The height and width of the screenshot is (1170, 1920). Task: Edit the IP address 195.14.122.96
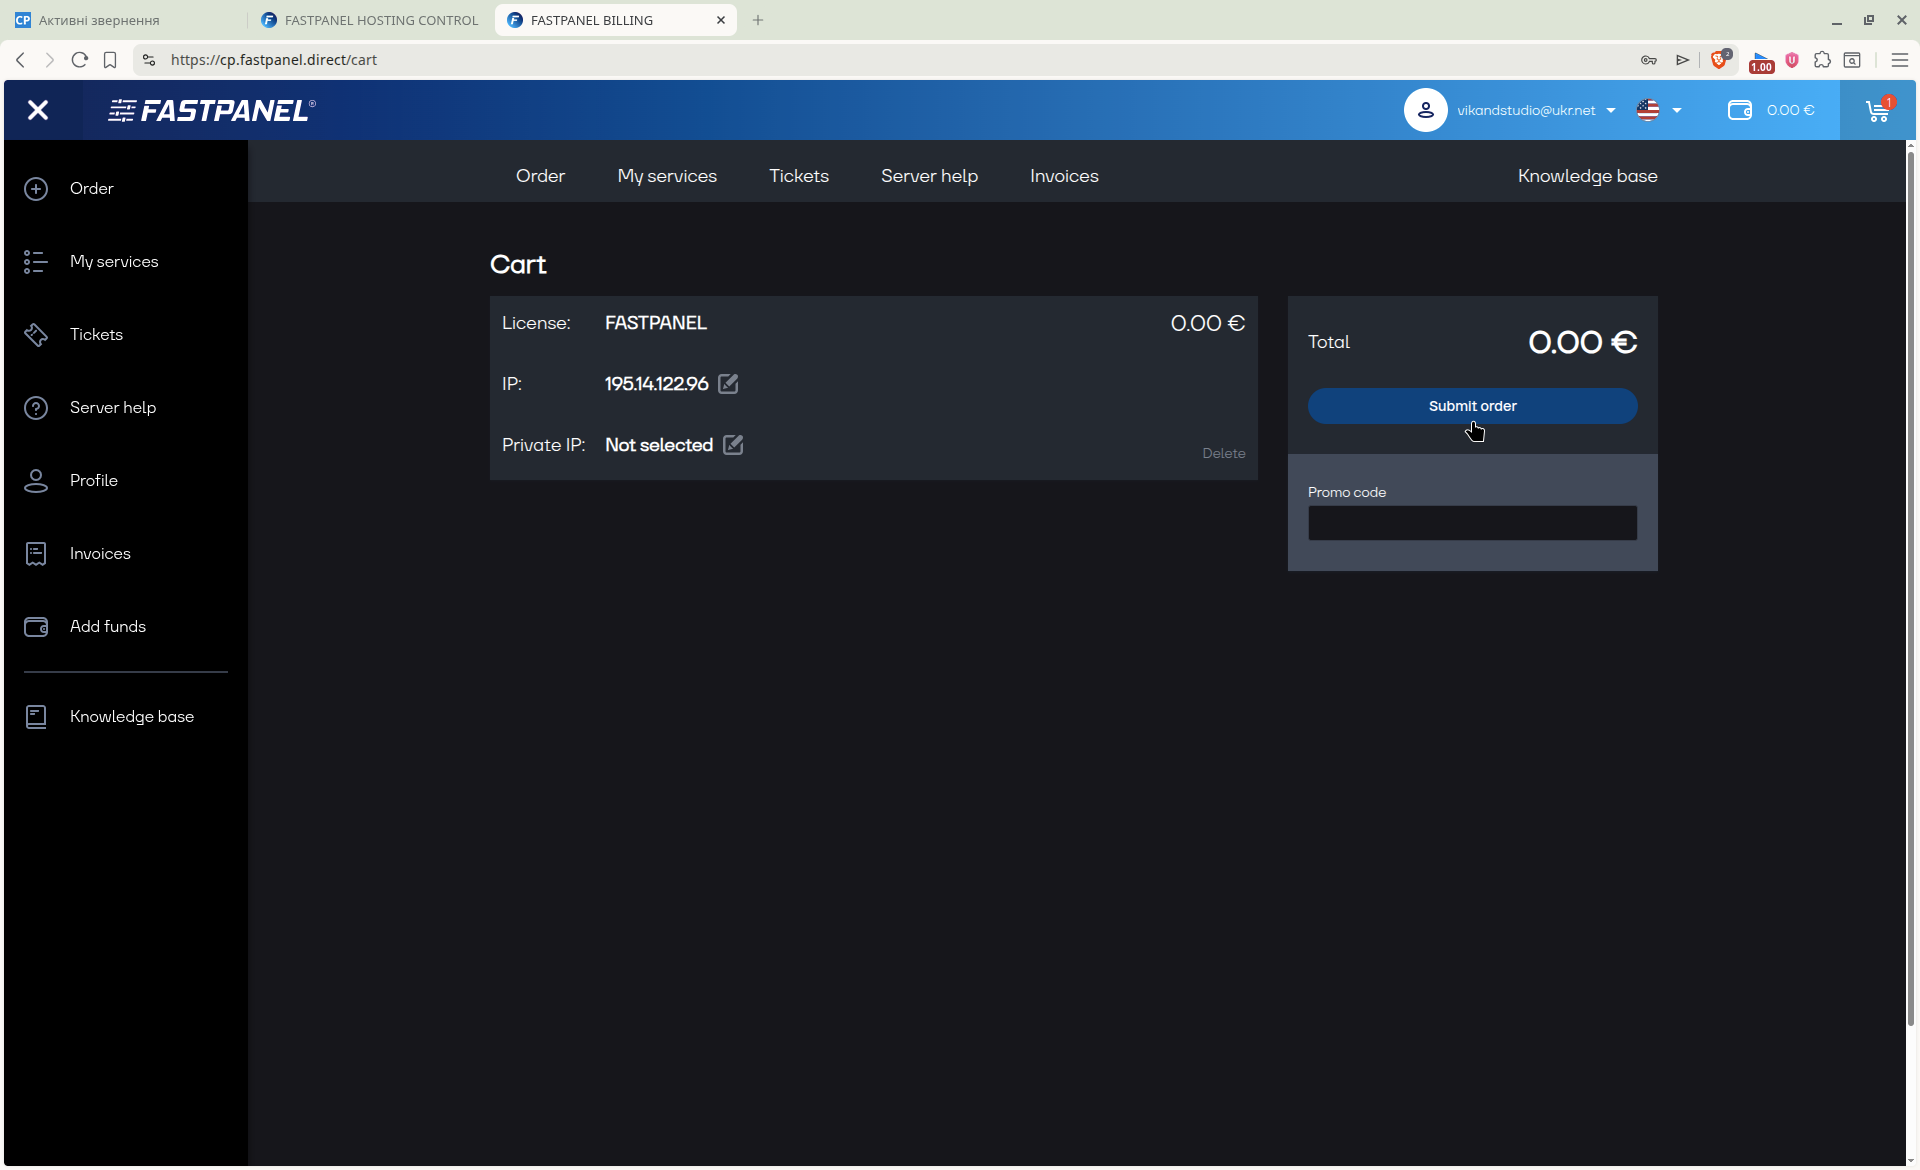click(729, 384)
